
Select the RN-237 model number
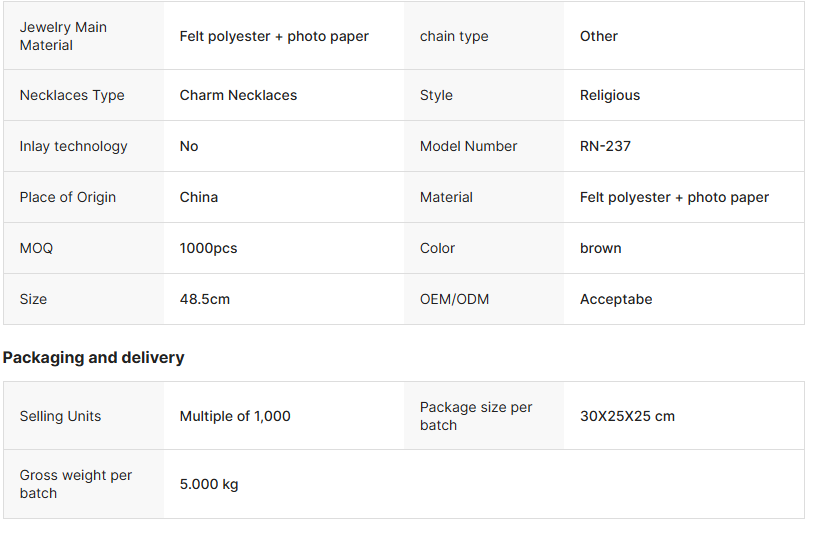(605, 146)
